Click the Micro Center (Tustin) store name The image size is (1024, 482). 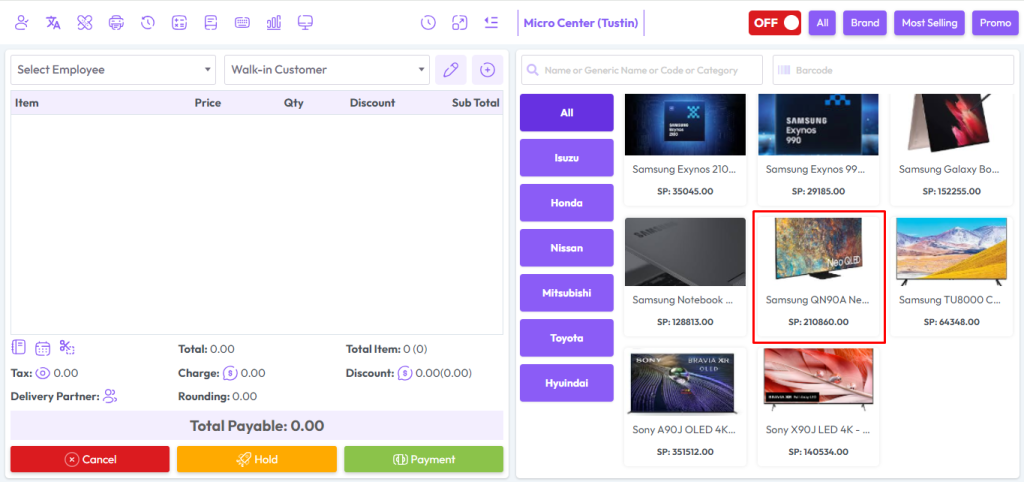581,23
